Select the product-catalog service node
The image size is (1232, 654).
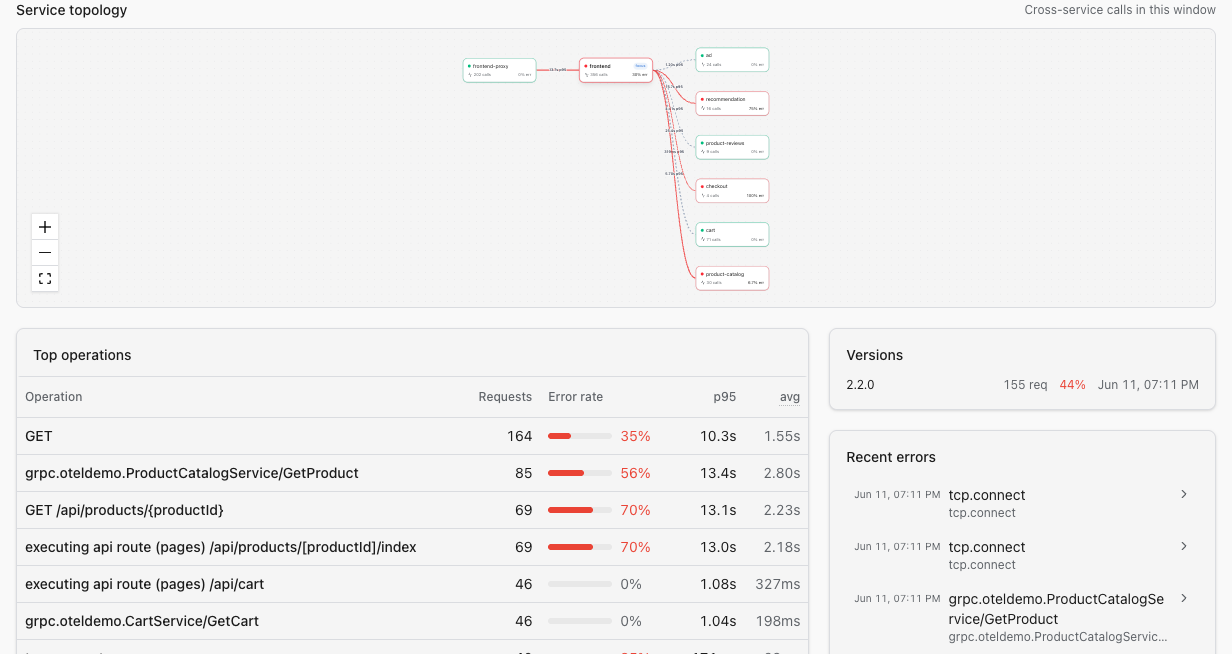pyautogui.click(x=732, y=278)
